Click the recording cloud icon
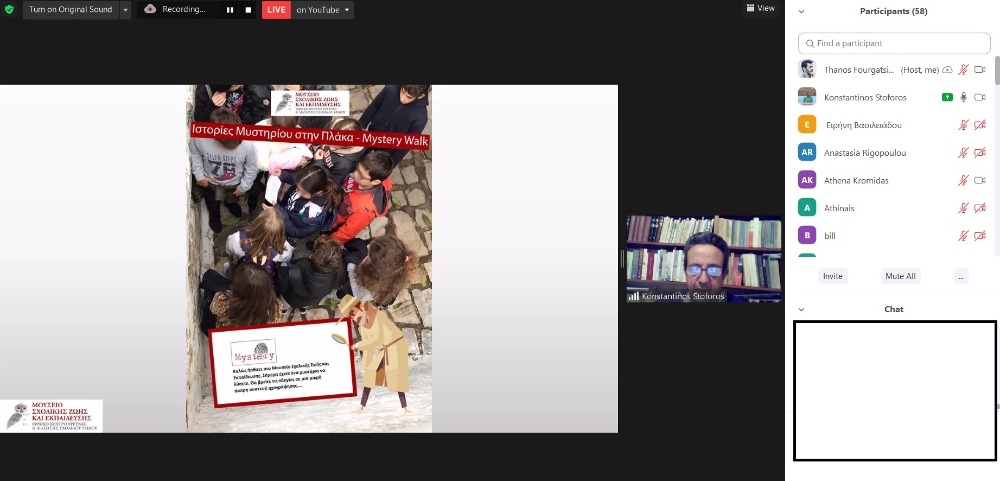 [150, 9]
